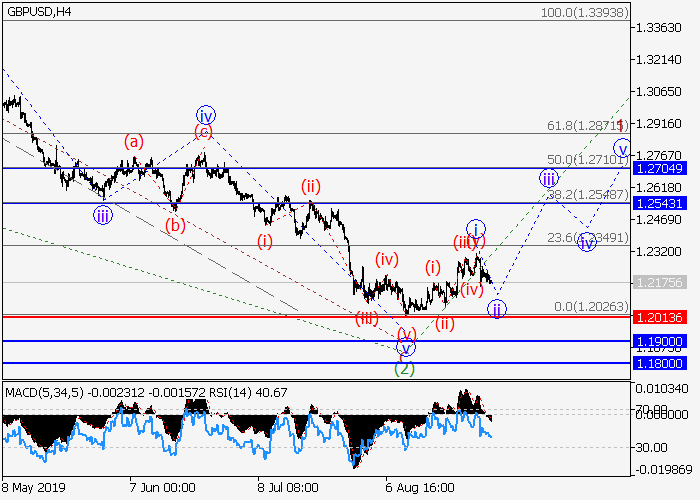Select the red 1.20136 price tag
The height and width of the screenshot is (500, 700).
point(658,317)
